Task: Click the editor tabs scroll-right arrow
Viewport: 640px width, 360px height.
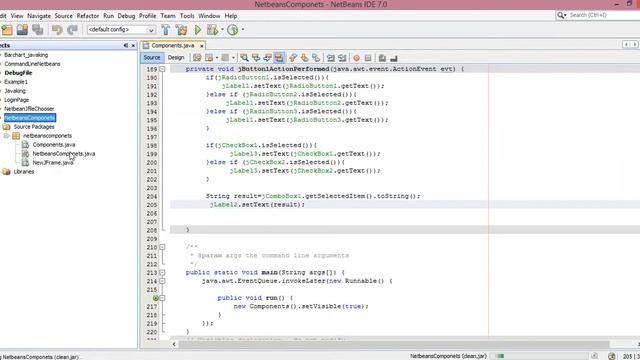Action: (x=635, y=44)
